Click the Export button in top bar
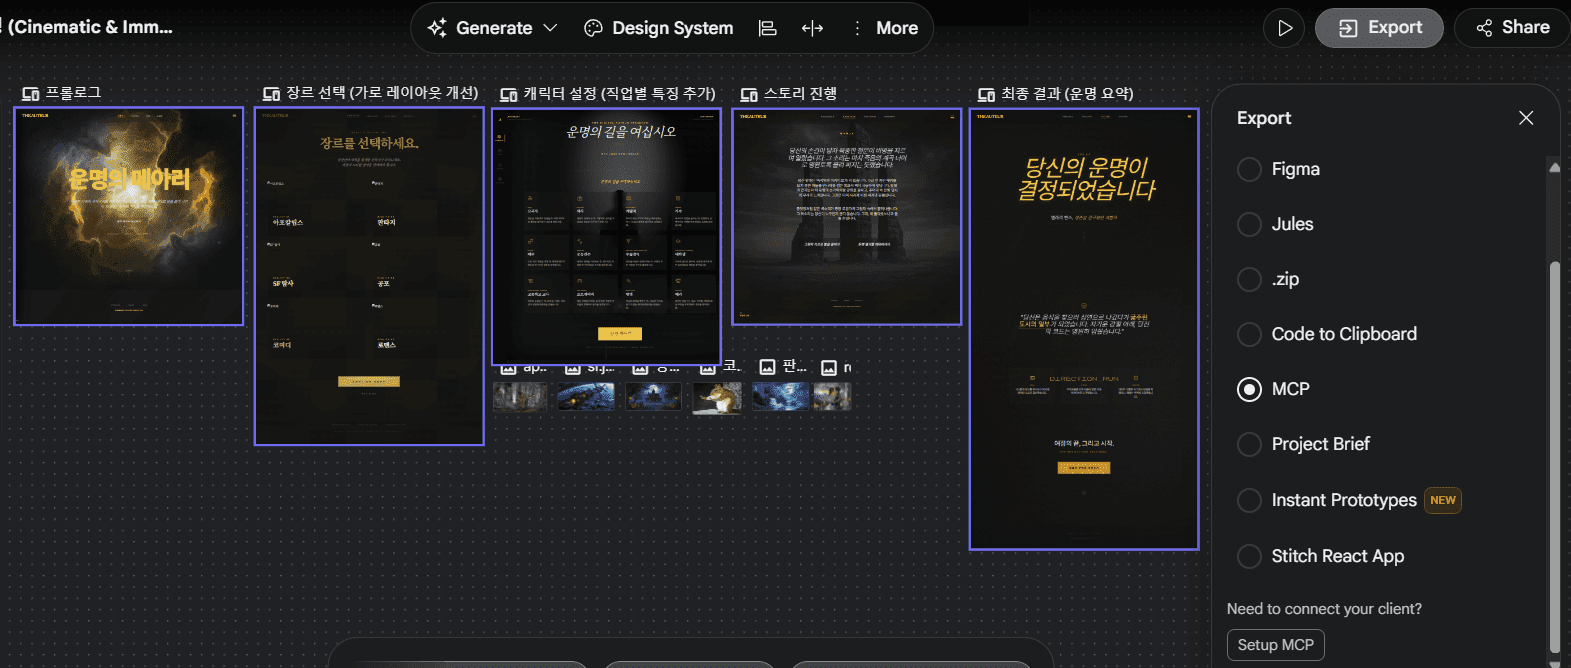1571x668 pixels. click(x=1378, y=28)
